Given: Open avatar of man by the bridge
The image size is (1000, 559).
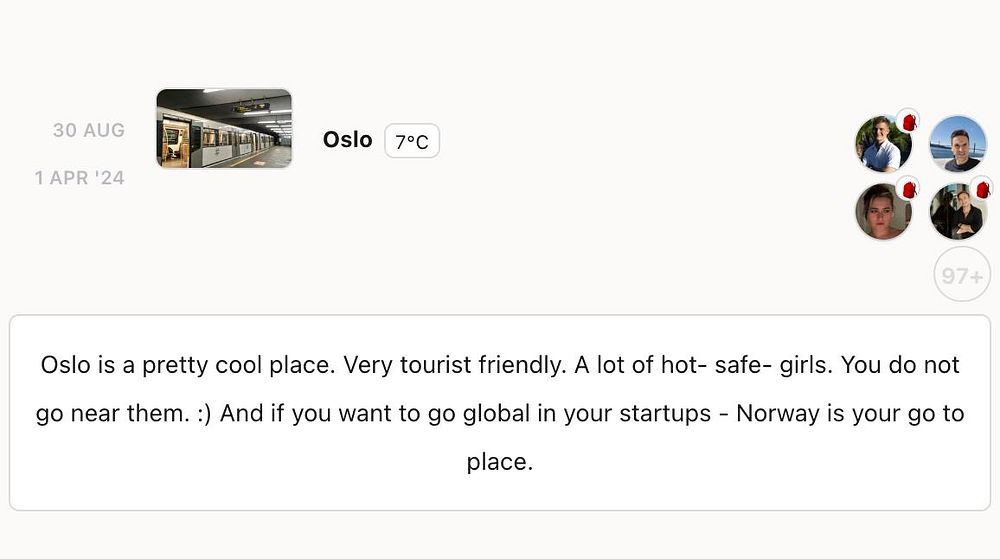Looking at the screenshot, I should click(957, 144).
